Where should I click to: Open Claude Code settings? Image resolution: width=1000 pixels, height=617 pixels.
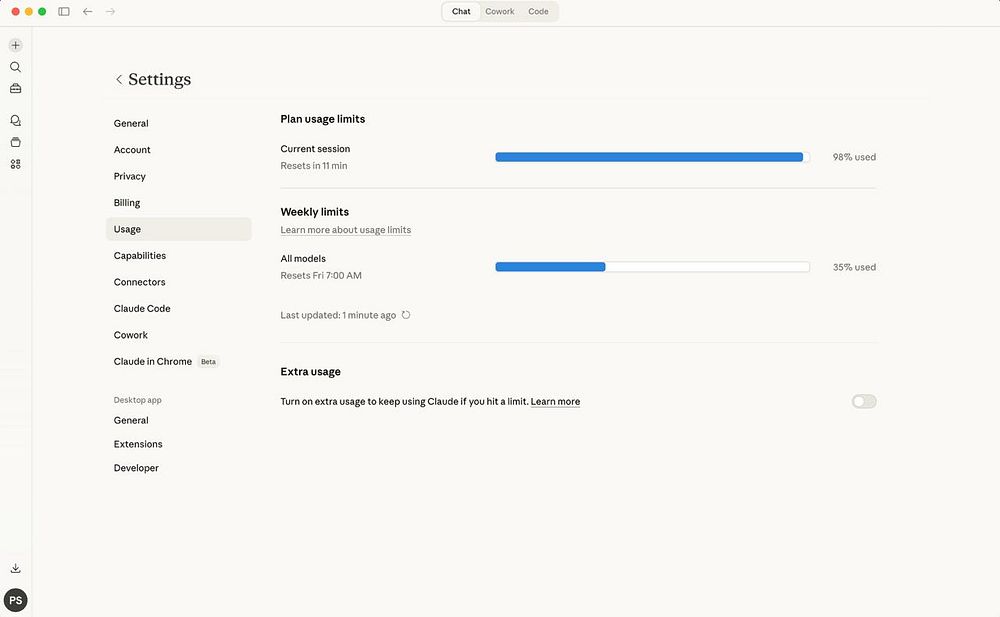pyautogui.click(x=179, y=308)
